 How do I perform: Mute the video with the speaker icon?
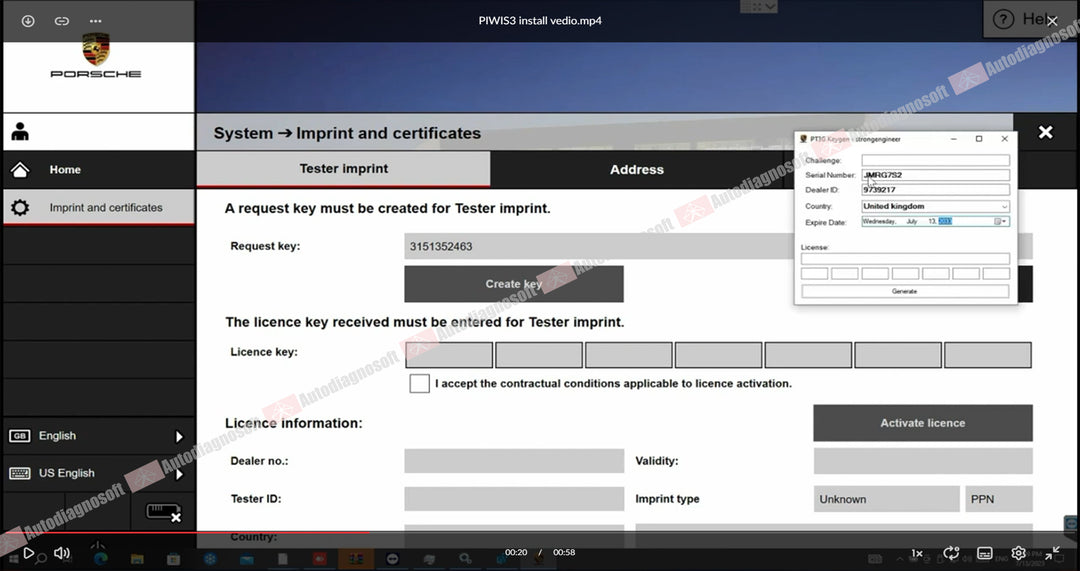coord(62,552)
